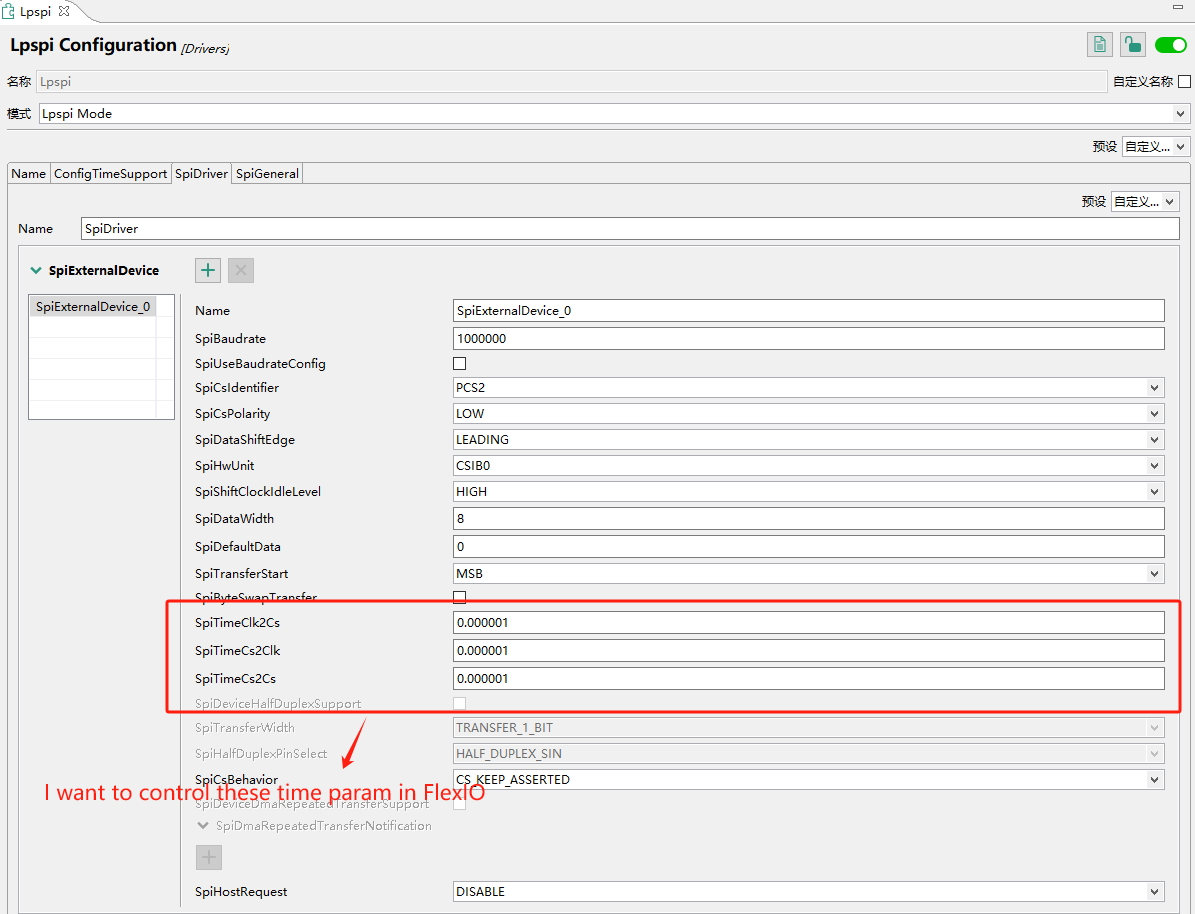Open the SpiCsBehavior dropdown
Viewport: 1195px width, 914px height.
pos(809,780)
